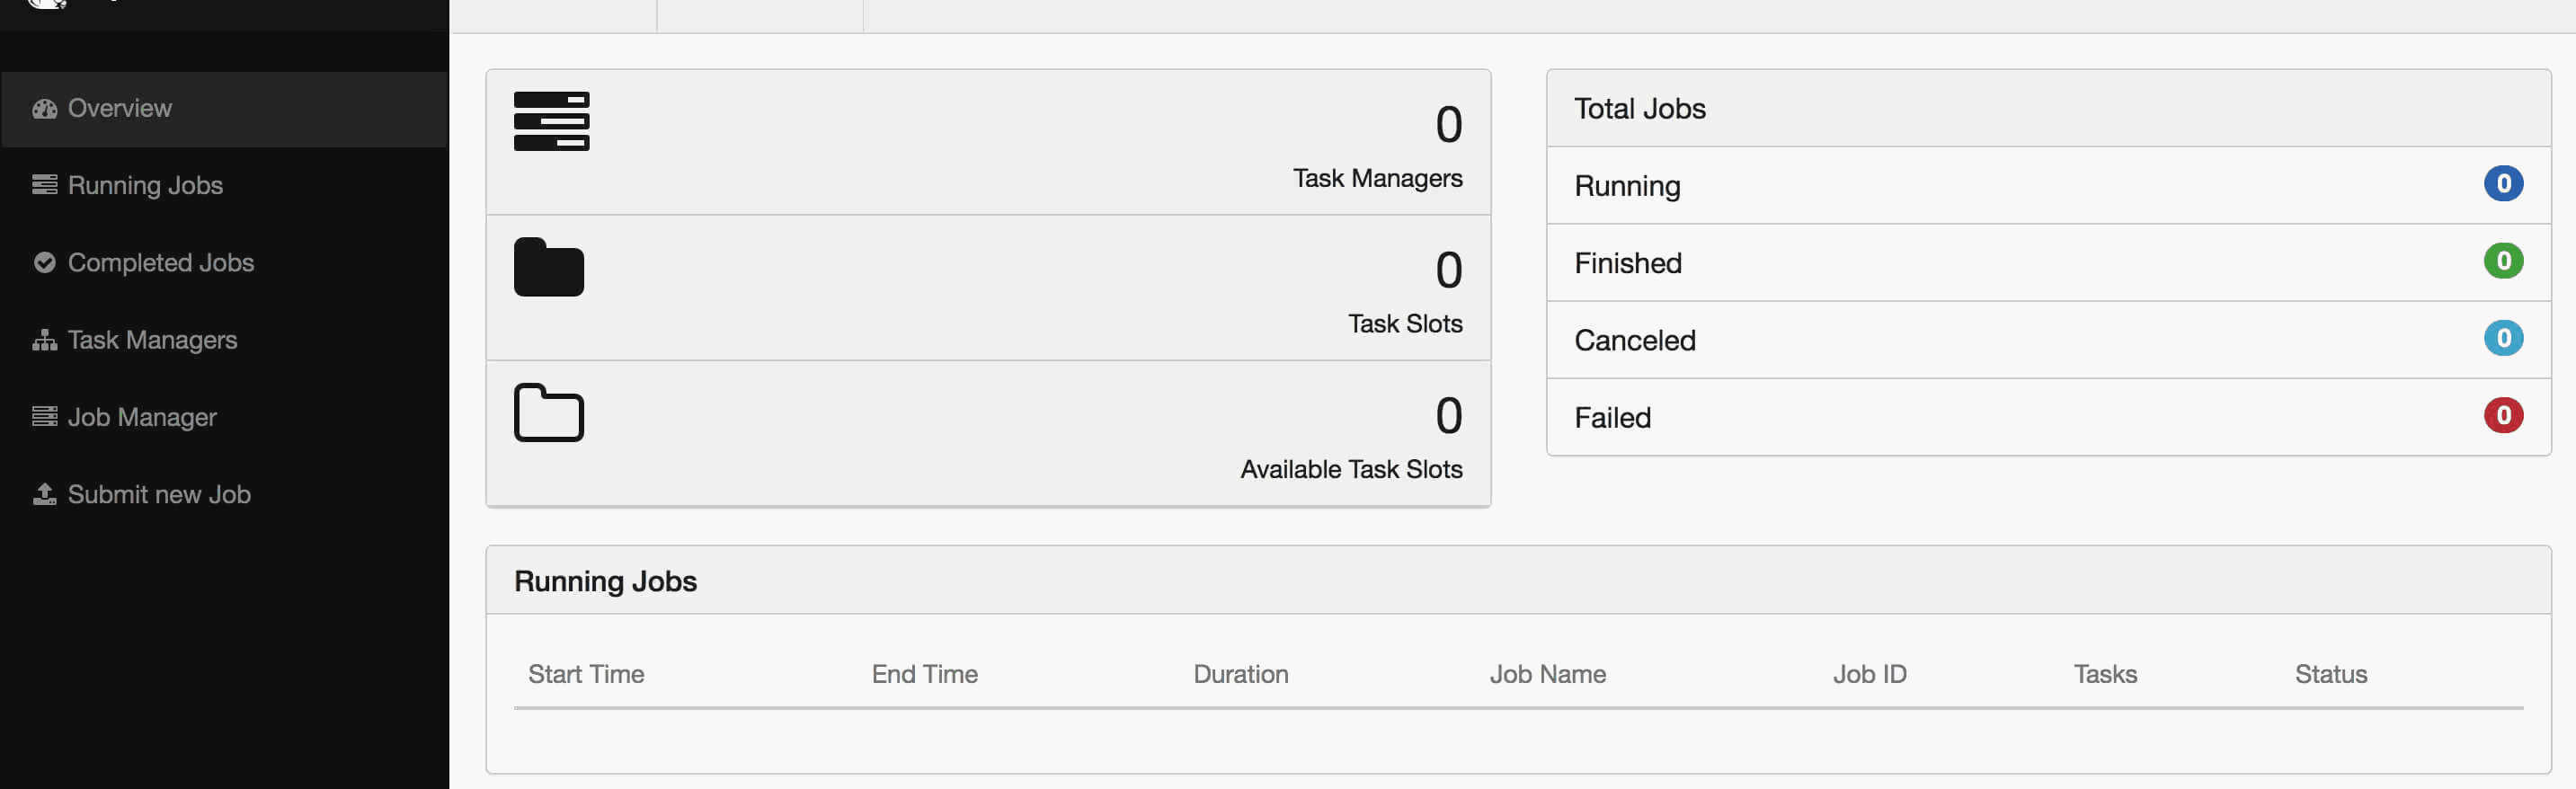Click the red Failed count badge
2576x789 pixels.
tap(2503, 416)
